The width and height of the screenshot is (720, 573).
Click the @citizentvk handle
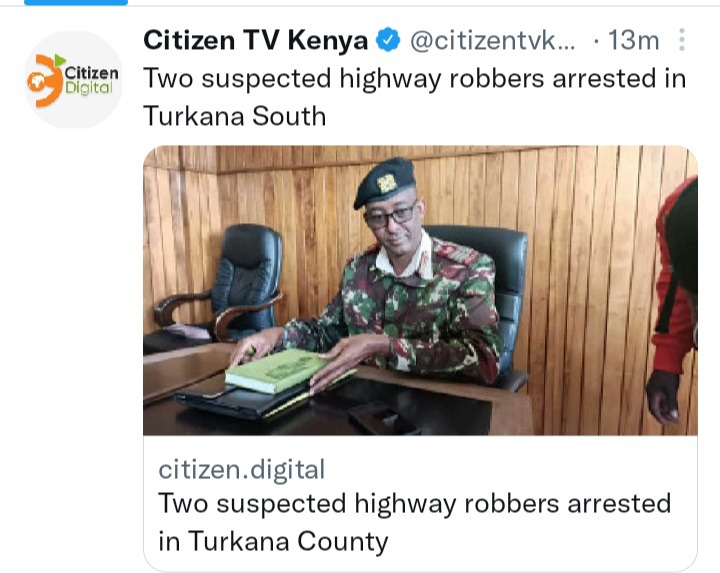pos(492,40)
